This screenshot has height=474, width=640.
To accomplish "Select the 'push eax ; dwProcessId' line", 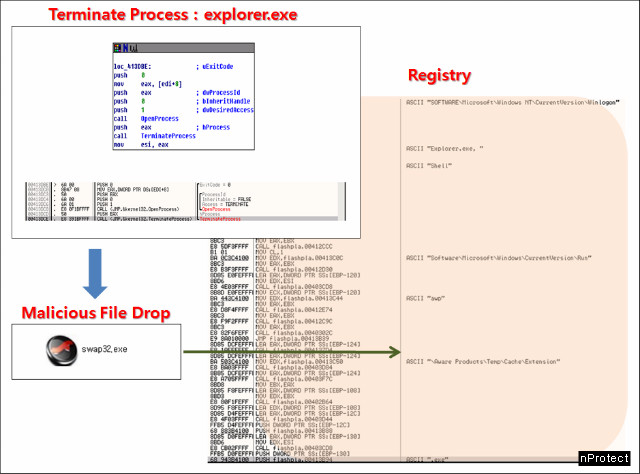I will pyautogui.click(x=177, y=93).
